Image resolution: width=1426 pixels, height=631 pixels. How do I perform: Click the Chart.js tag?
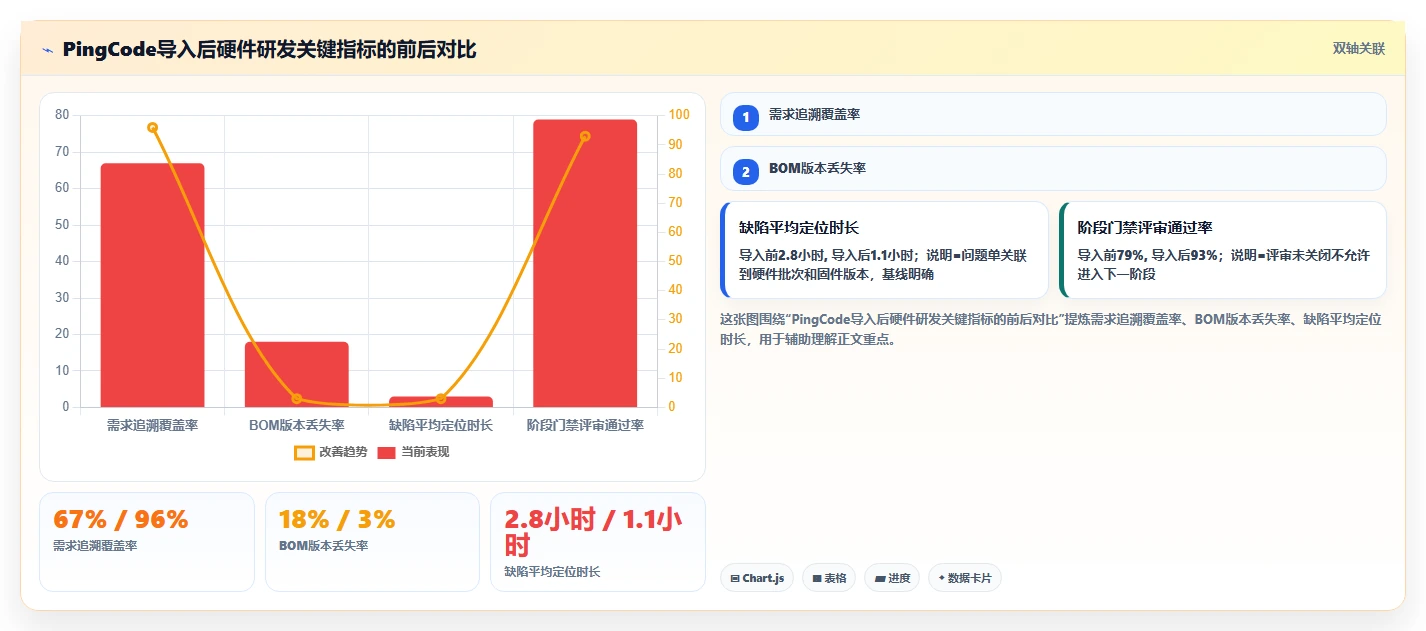point(757,578)
